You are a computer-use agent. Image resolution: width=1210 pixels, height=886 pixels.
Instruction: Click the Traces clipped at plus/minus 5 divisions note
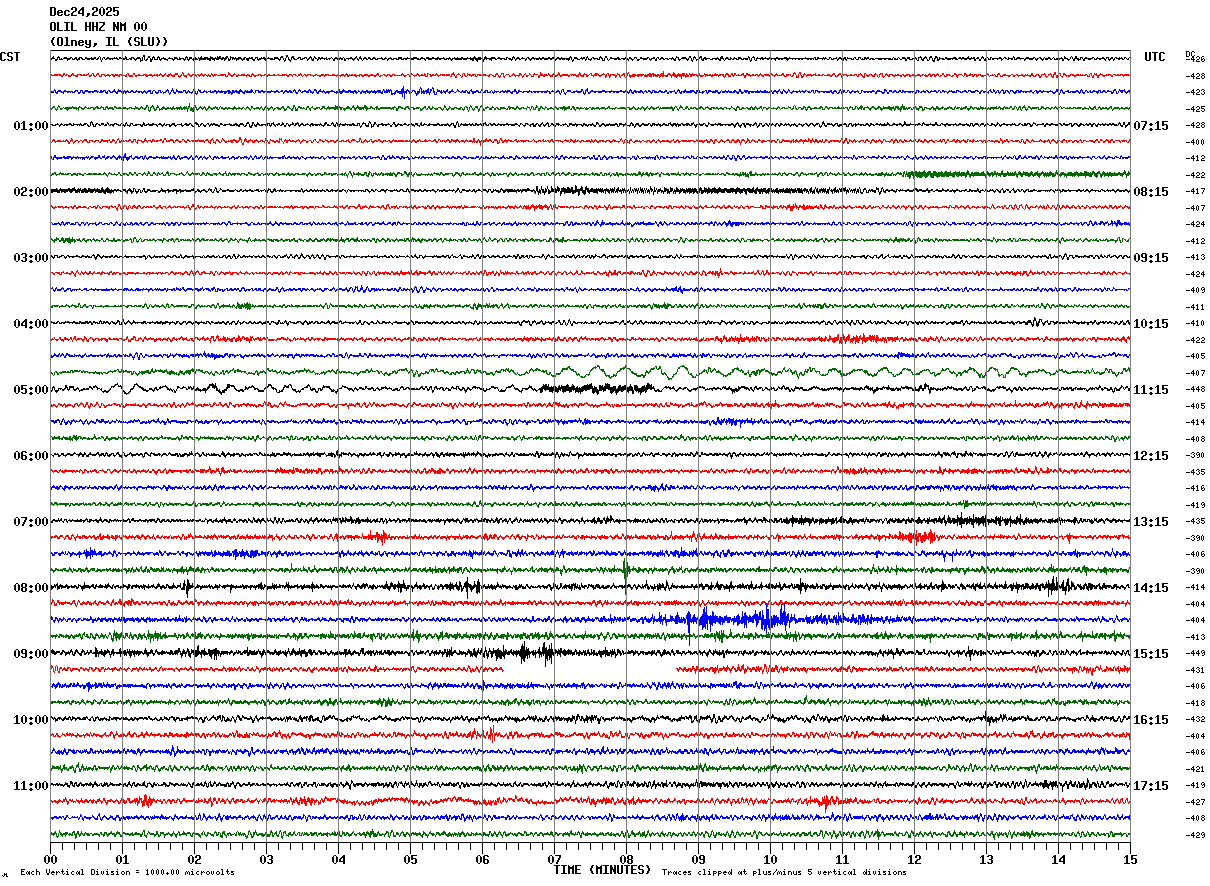click(784, 873)
